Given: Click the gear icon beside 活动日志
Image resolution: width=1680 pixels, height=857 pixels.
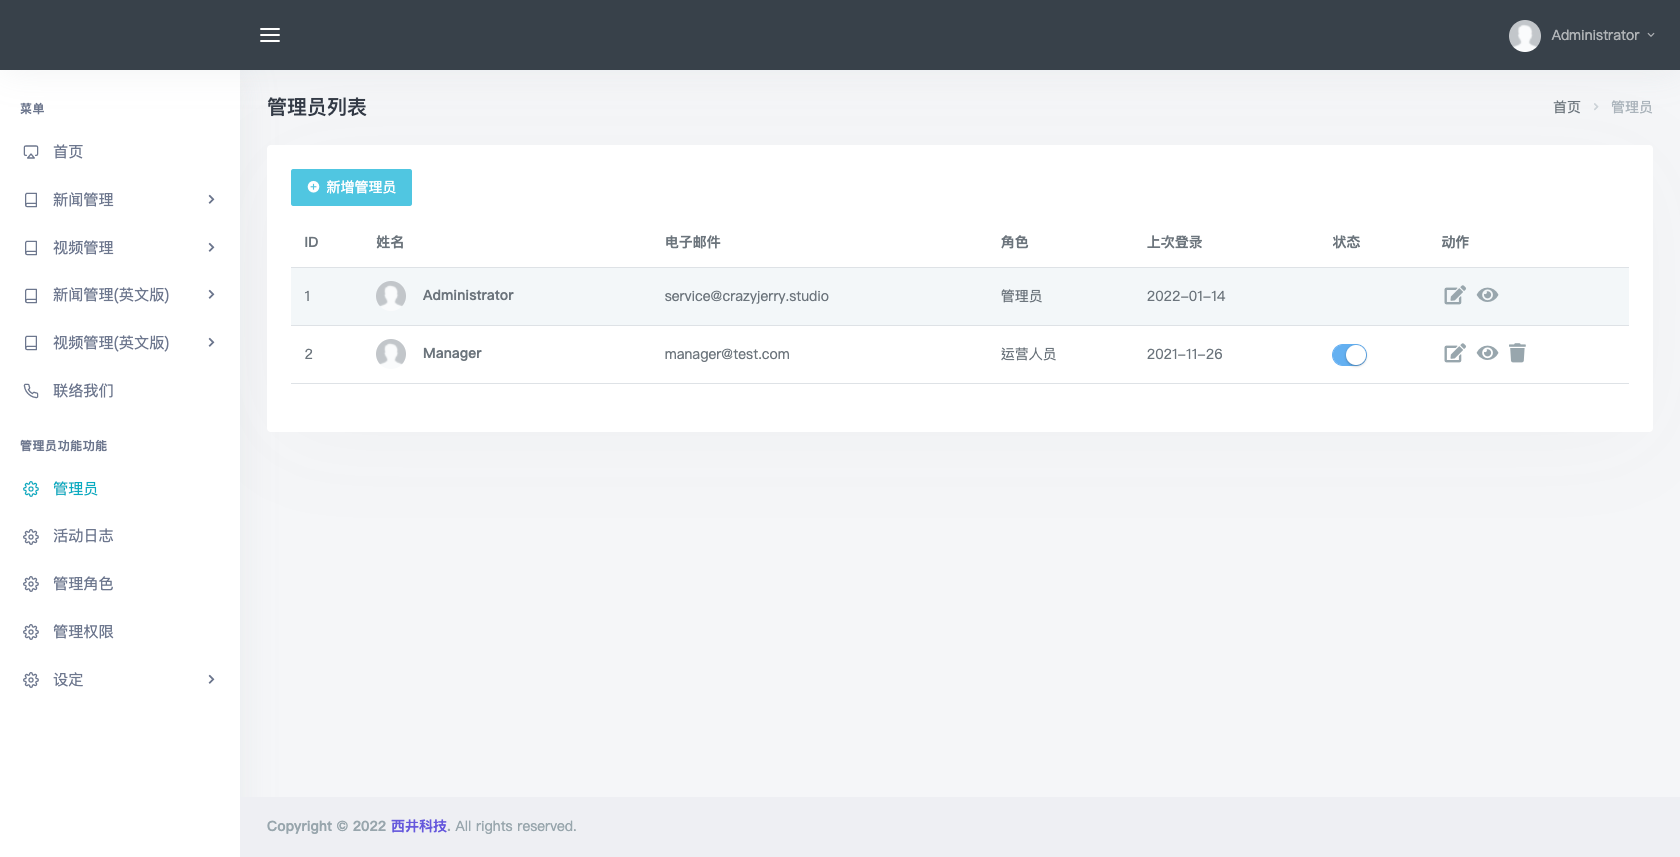Looking at the screenshot, I should coord(31,537).
